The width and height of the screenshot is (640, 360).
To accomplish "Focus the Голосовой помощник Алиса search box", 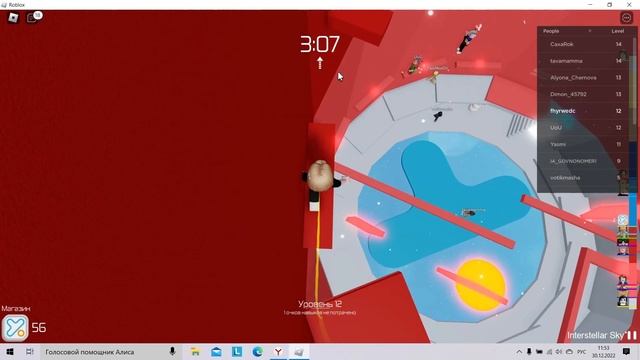I will 111,351.
